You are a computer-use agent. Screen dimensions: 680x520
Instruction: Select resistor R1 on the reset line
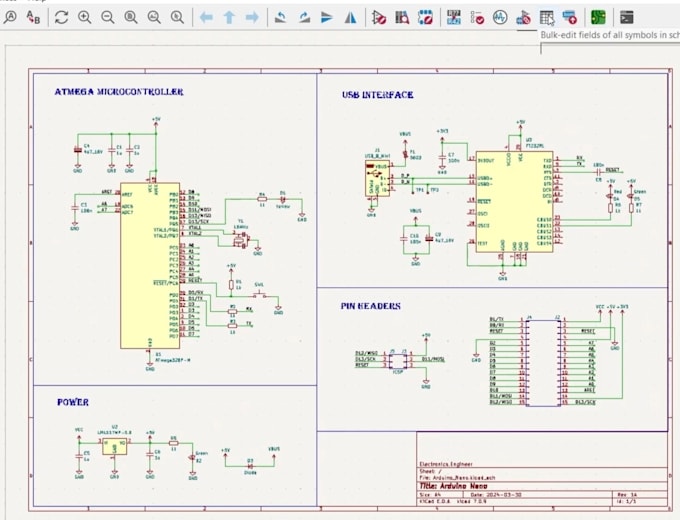point(231,285)
